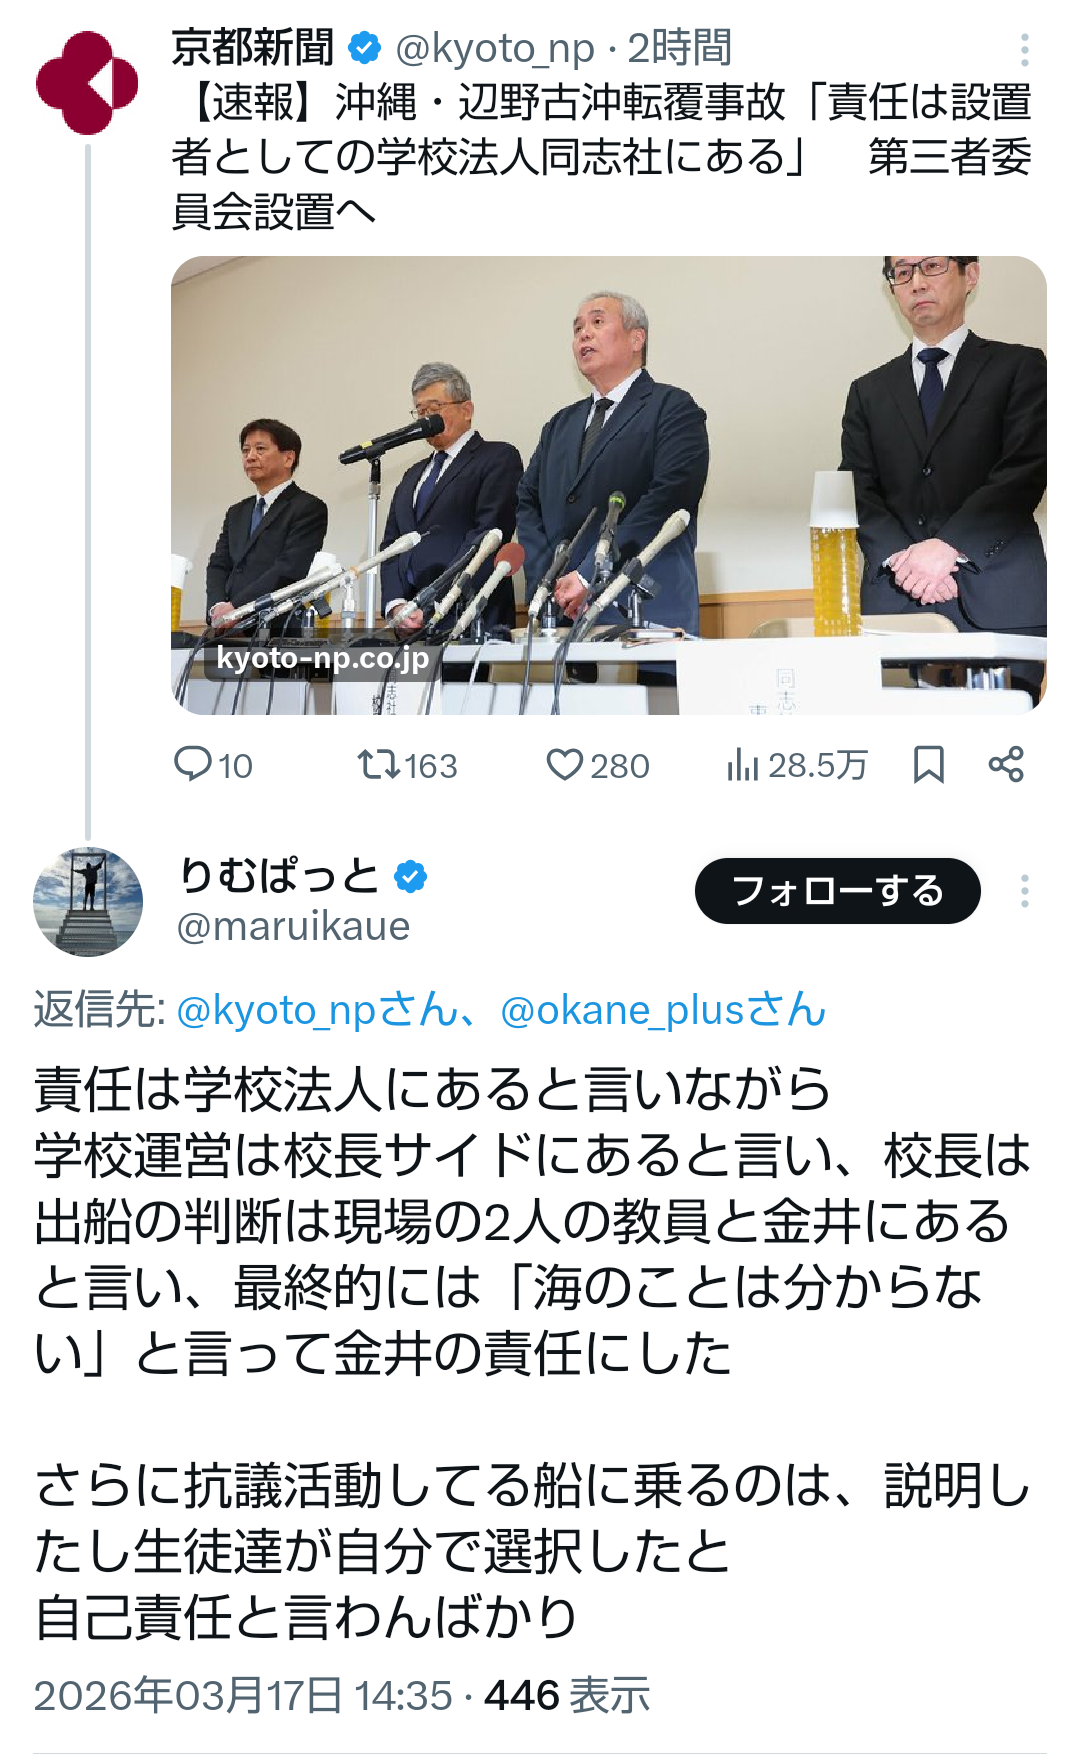Open the press conference article thumbnail

pyautogui.click(x=609, y=485)
